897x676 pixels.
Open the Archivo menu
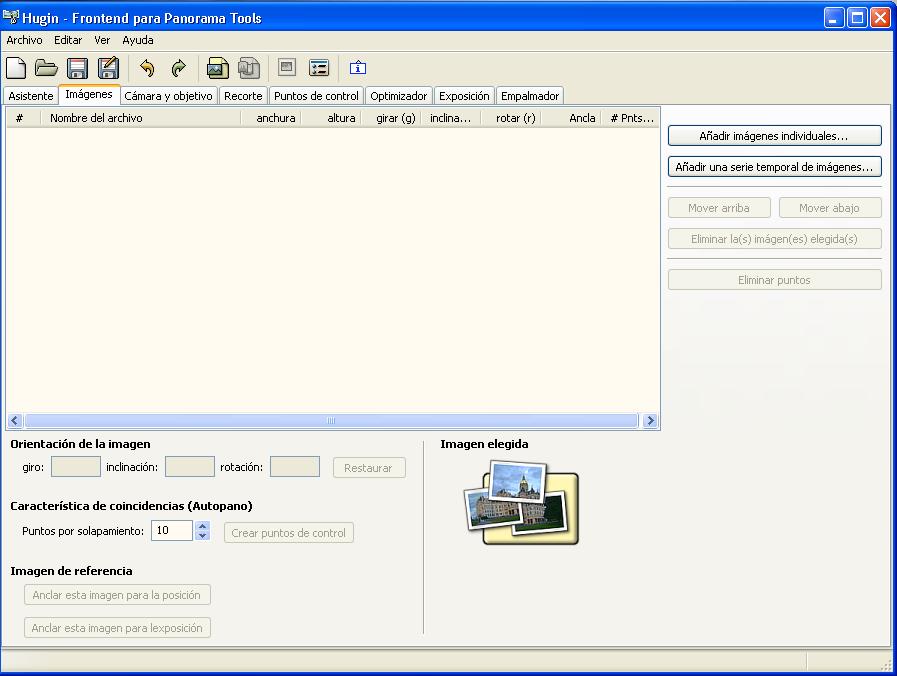(24, 40)
